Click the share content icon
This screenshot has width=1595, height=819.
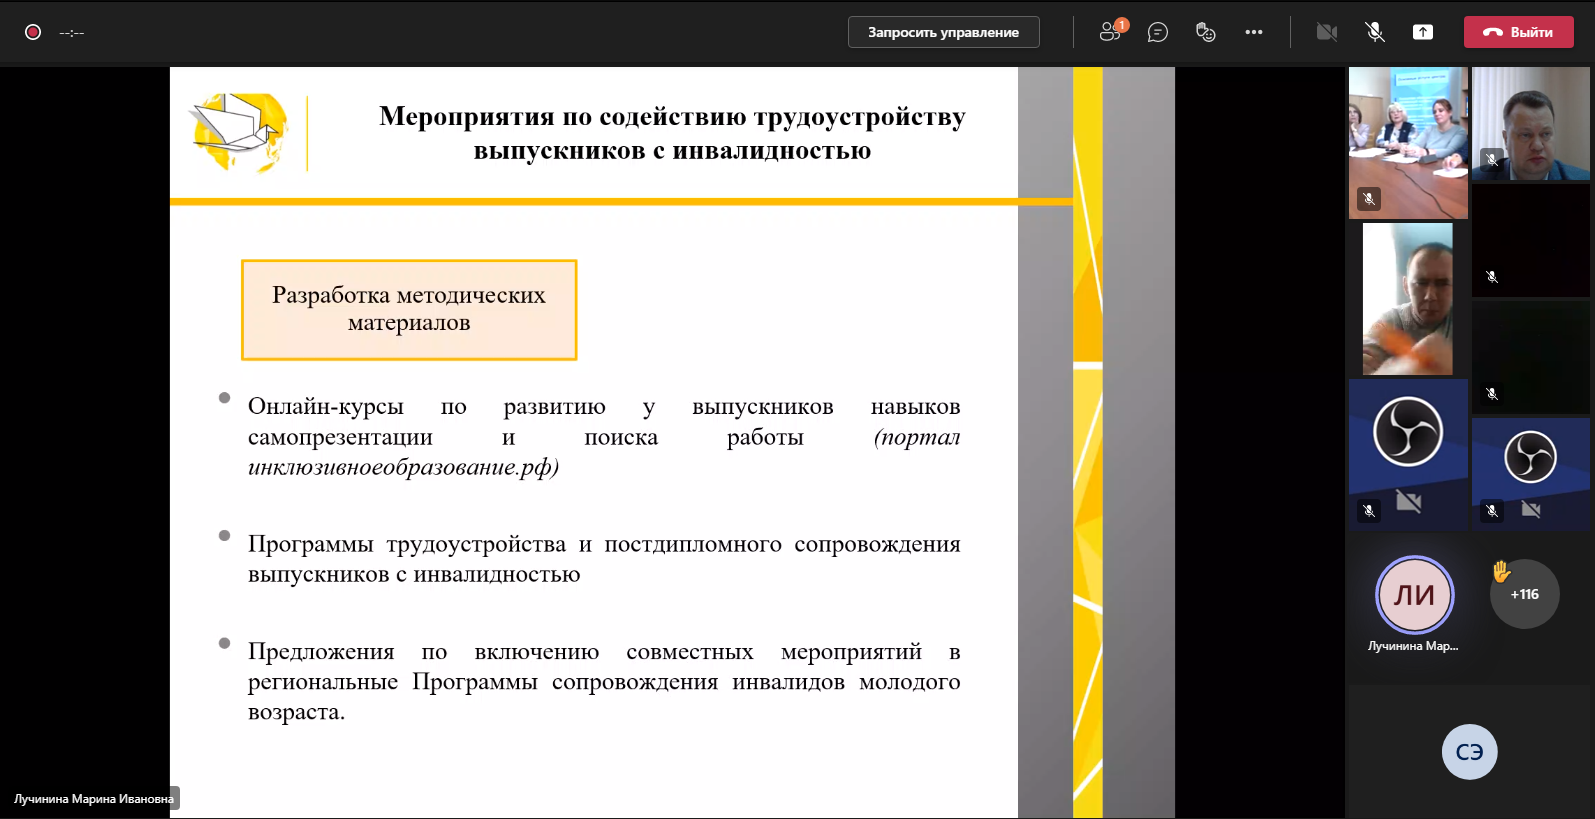(x=1423, y=32)
